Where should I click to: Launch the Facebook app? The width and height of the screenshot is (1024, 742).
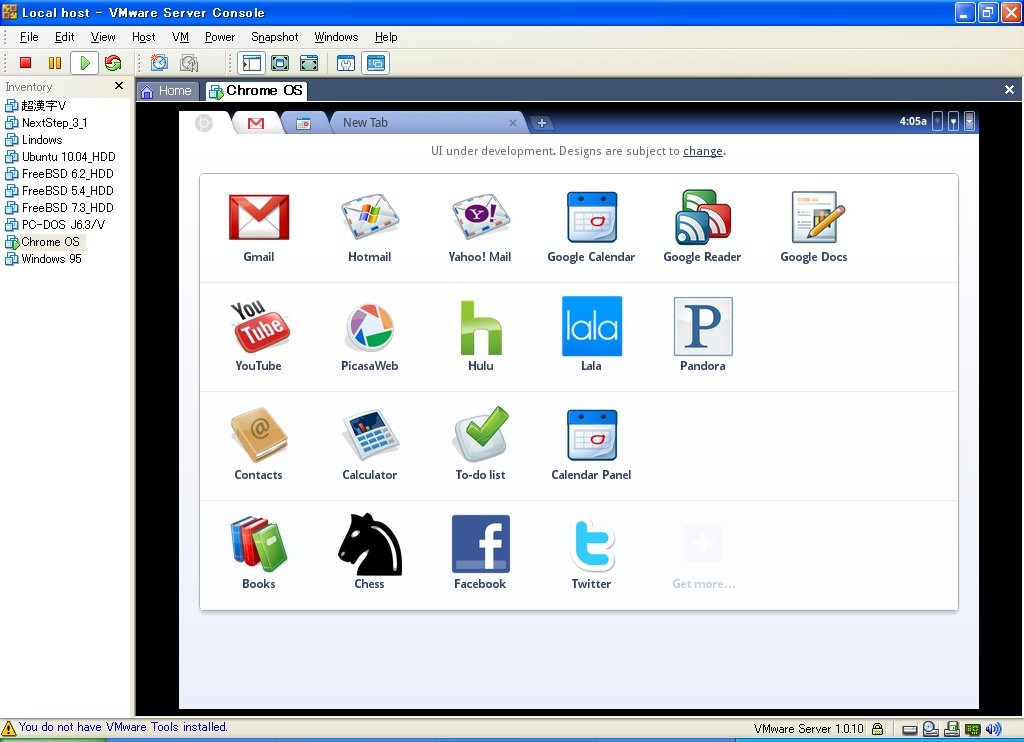(x=481, y=544)
